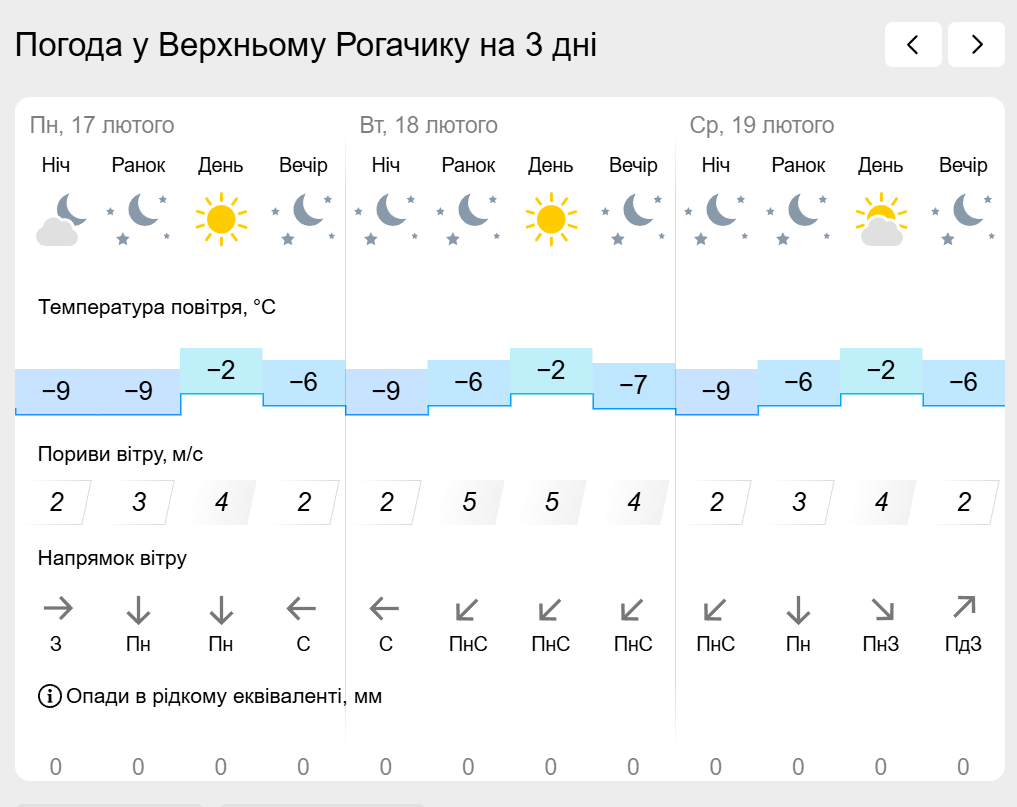Click Wednesday daytime partly cloudy sun icon
Image resolution: width=1017 pixels, height=807 pixels.
point(881,219)
